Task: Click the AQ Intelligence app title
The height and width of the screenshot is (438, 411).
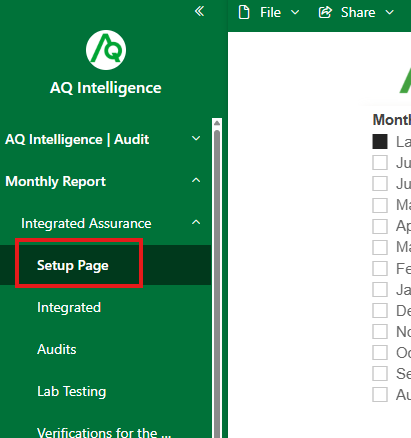Action: point(106,88)
